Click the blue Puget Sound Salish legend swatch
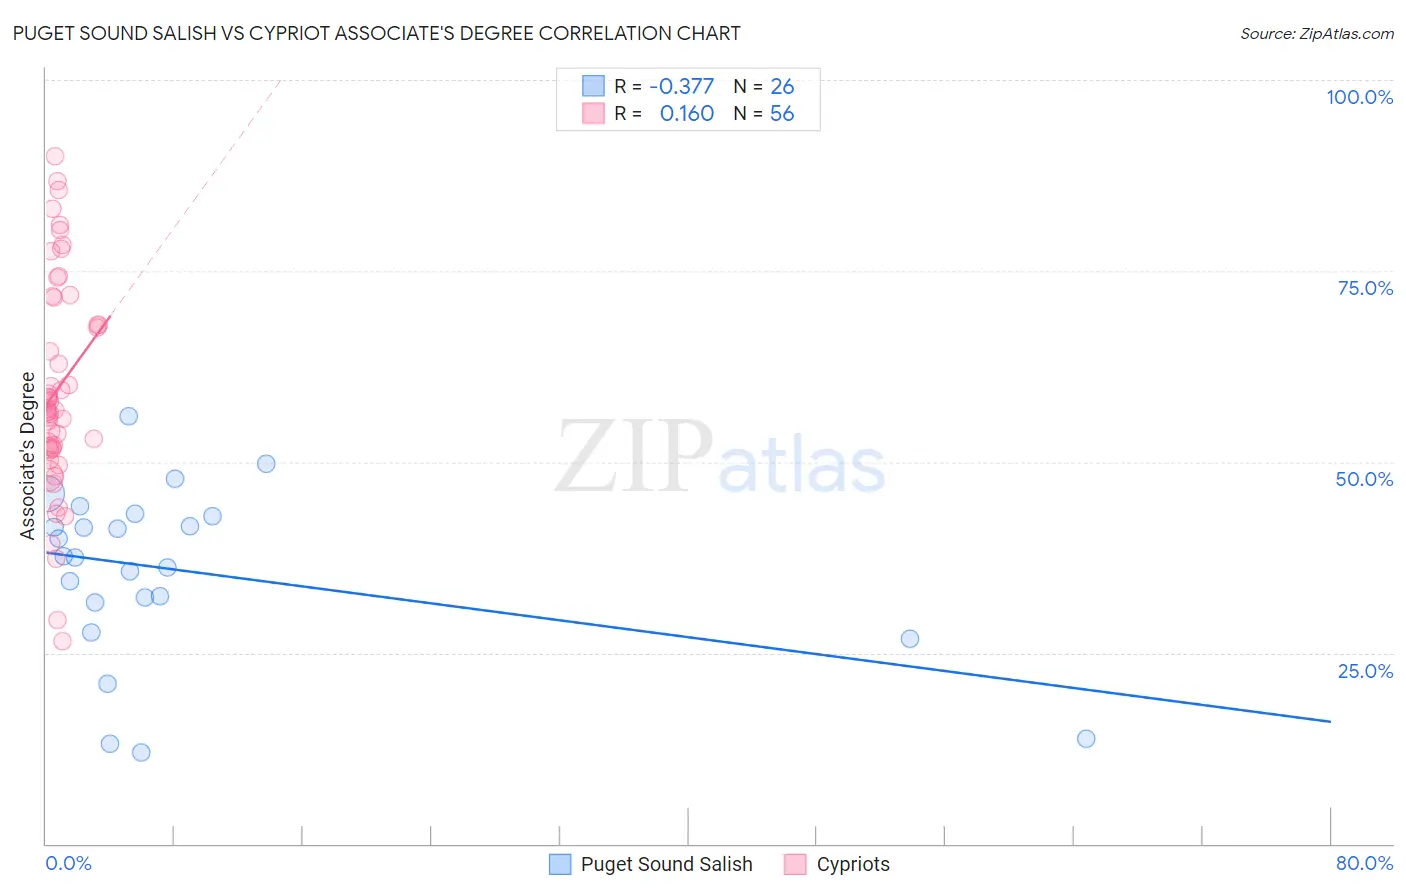 point(560,864)
